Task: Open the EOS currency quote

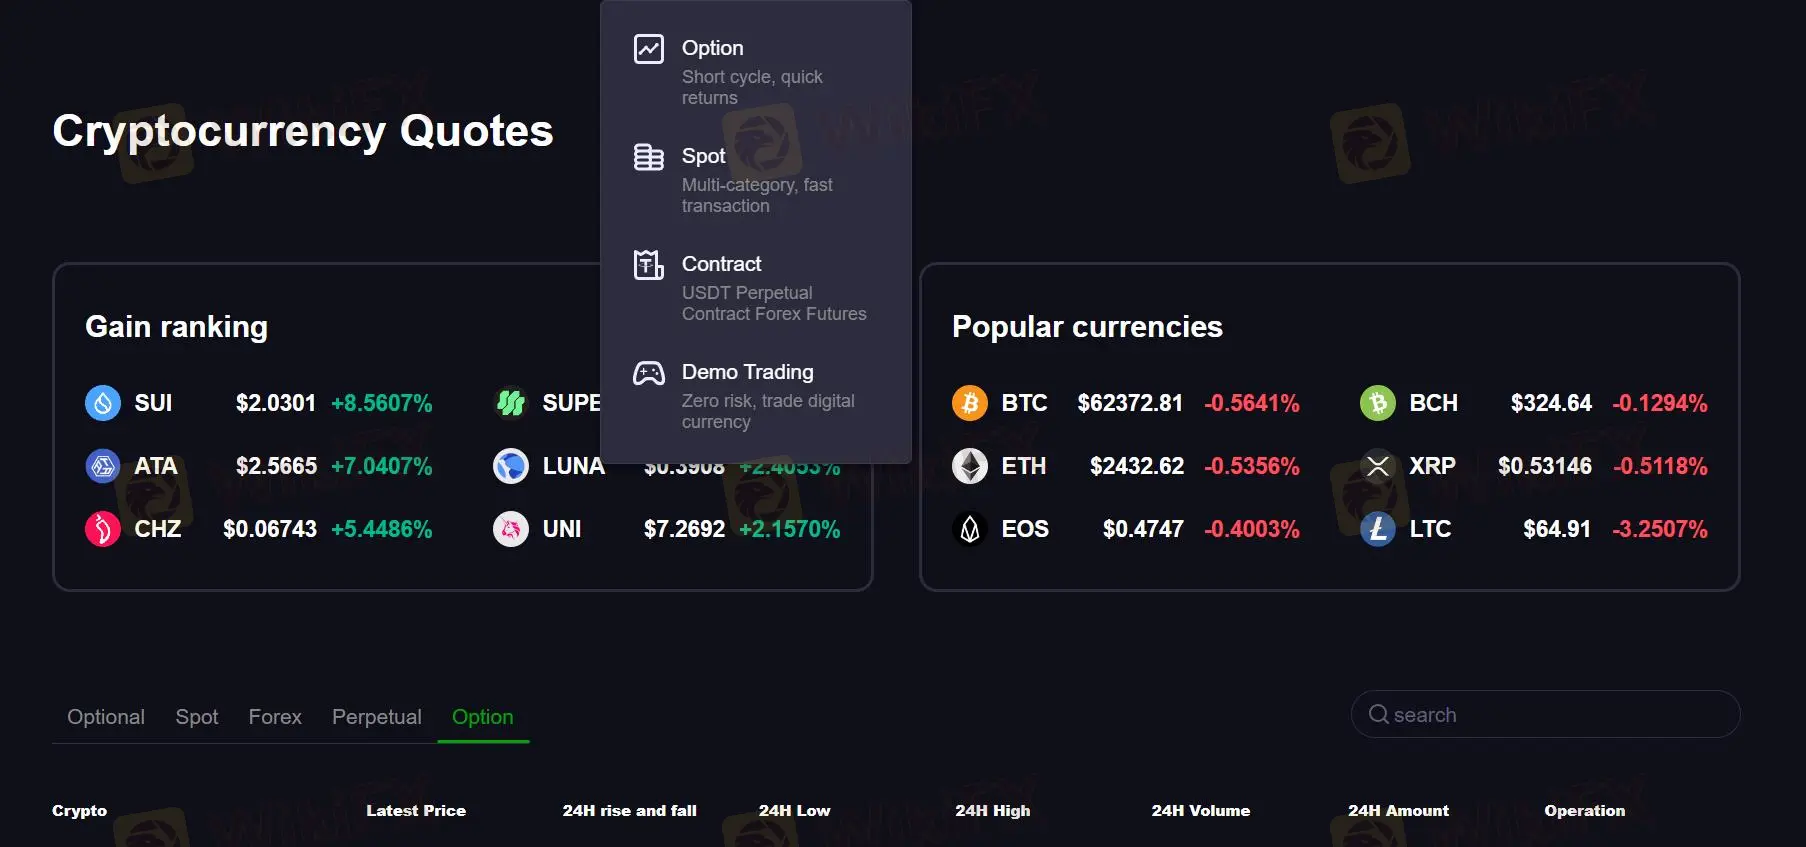Action: (1025, 529)
